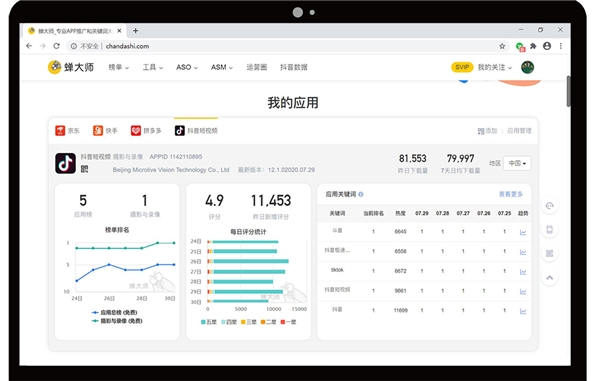Screen dimensions: 600x381
Task: Click the SVIP badge
Action: [x=462, y=67]
